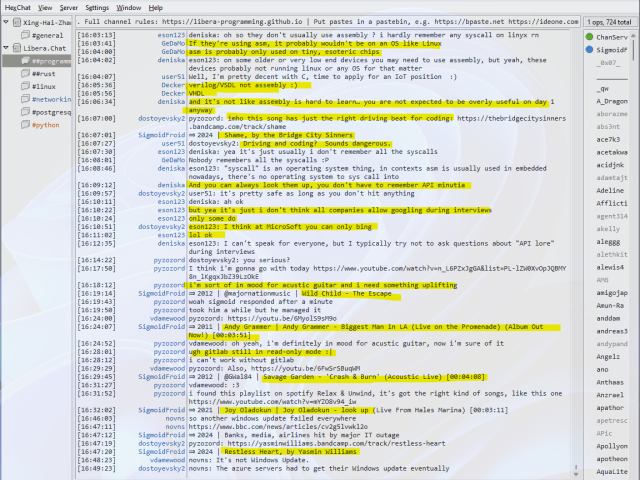
Task: Collapse the Xing-Hai-Zhao server tree
Action: coord(6,21)
